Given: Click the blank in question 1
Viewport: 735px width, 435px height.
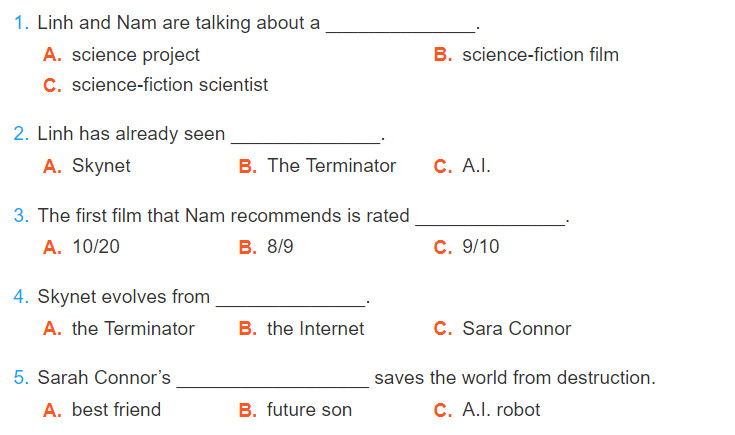Looking at the screenshot, I should (x=401, y=26).
